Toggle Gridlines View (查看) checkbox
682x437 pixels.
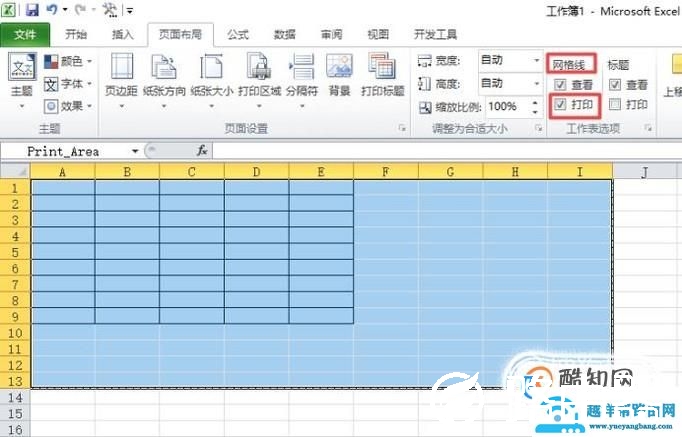tap(560, 85)
